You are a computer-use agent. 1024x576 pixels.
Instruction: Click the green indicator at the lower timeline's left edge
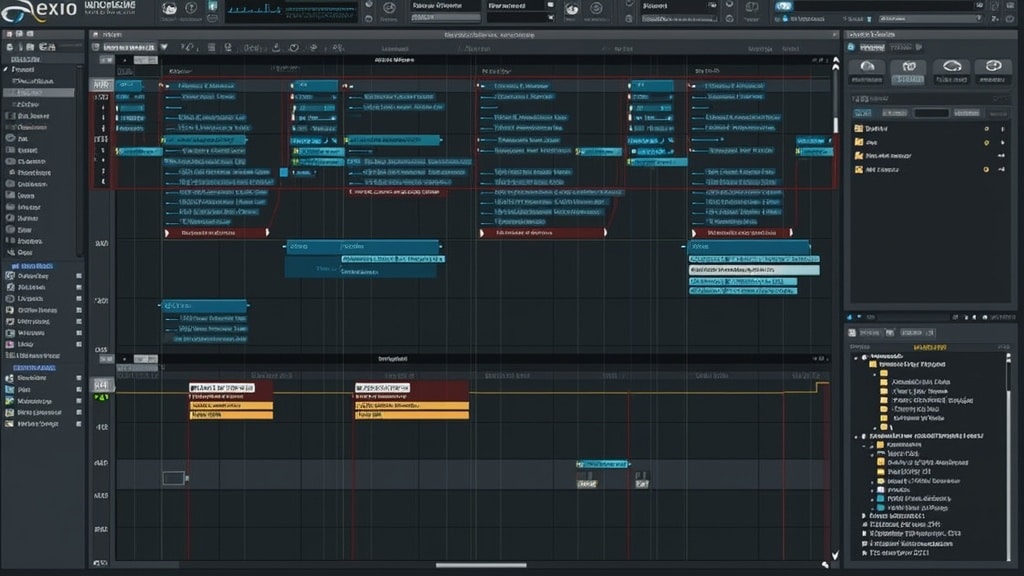(101, 397)
